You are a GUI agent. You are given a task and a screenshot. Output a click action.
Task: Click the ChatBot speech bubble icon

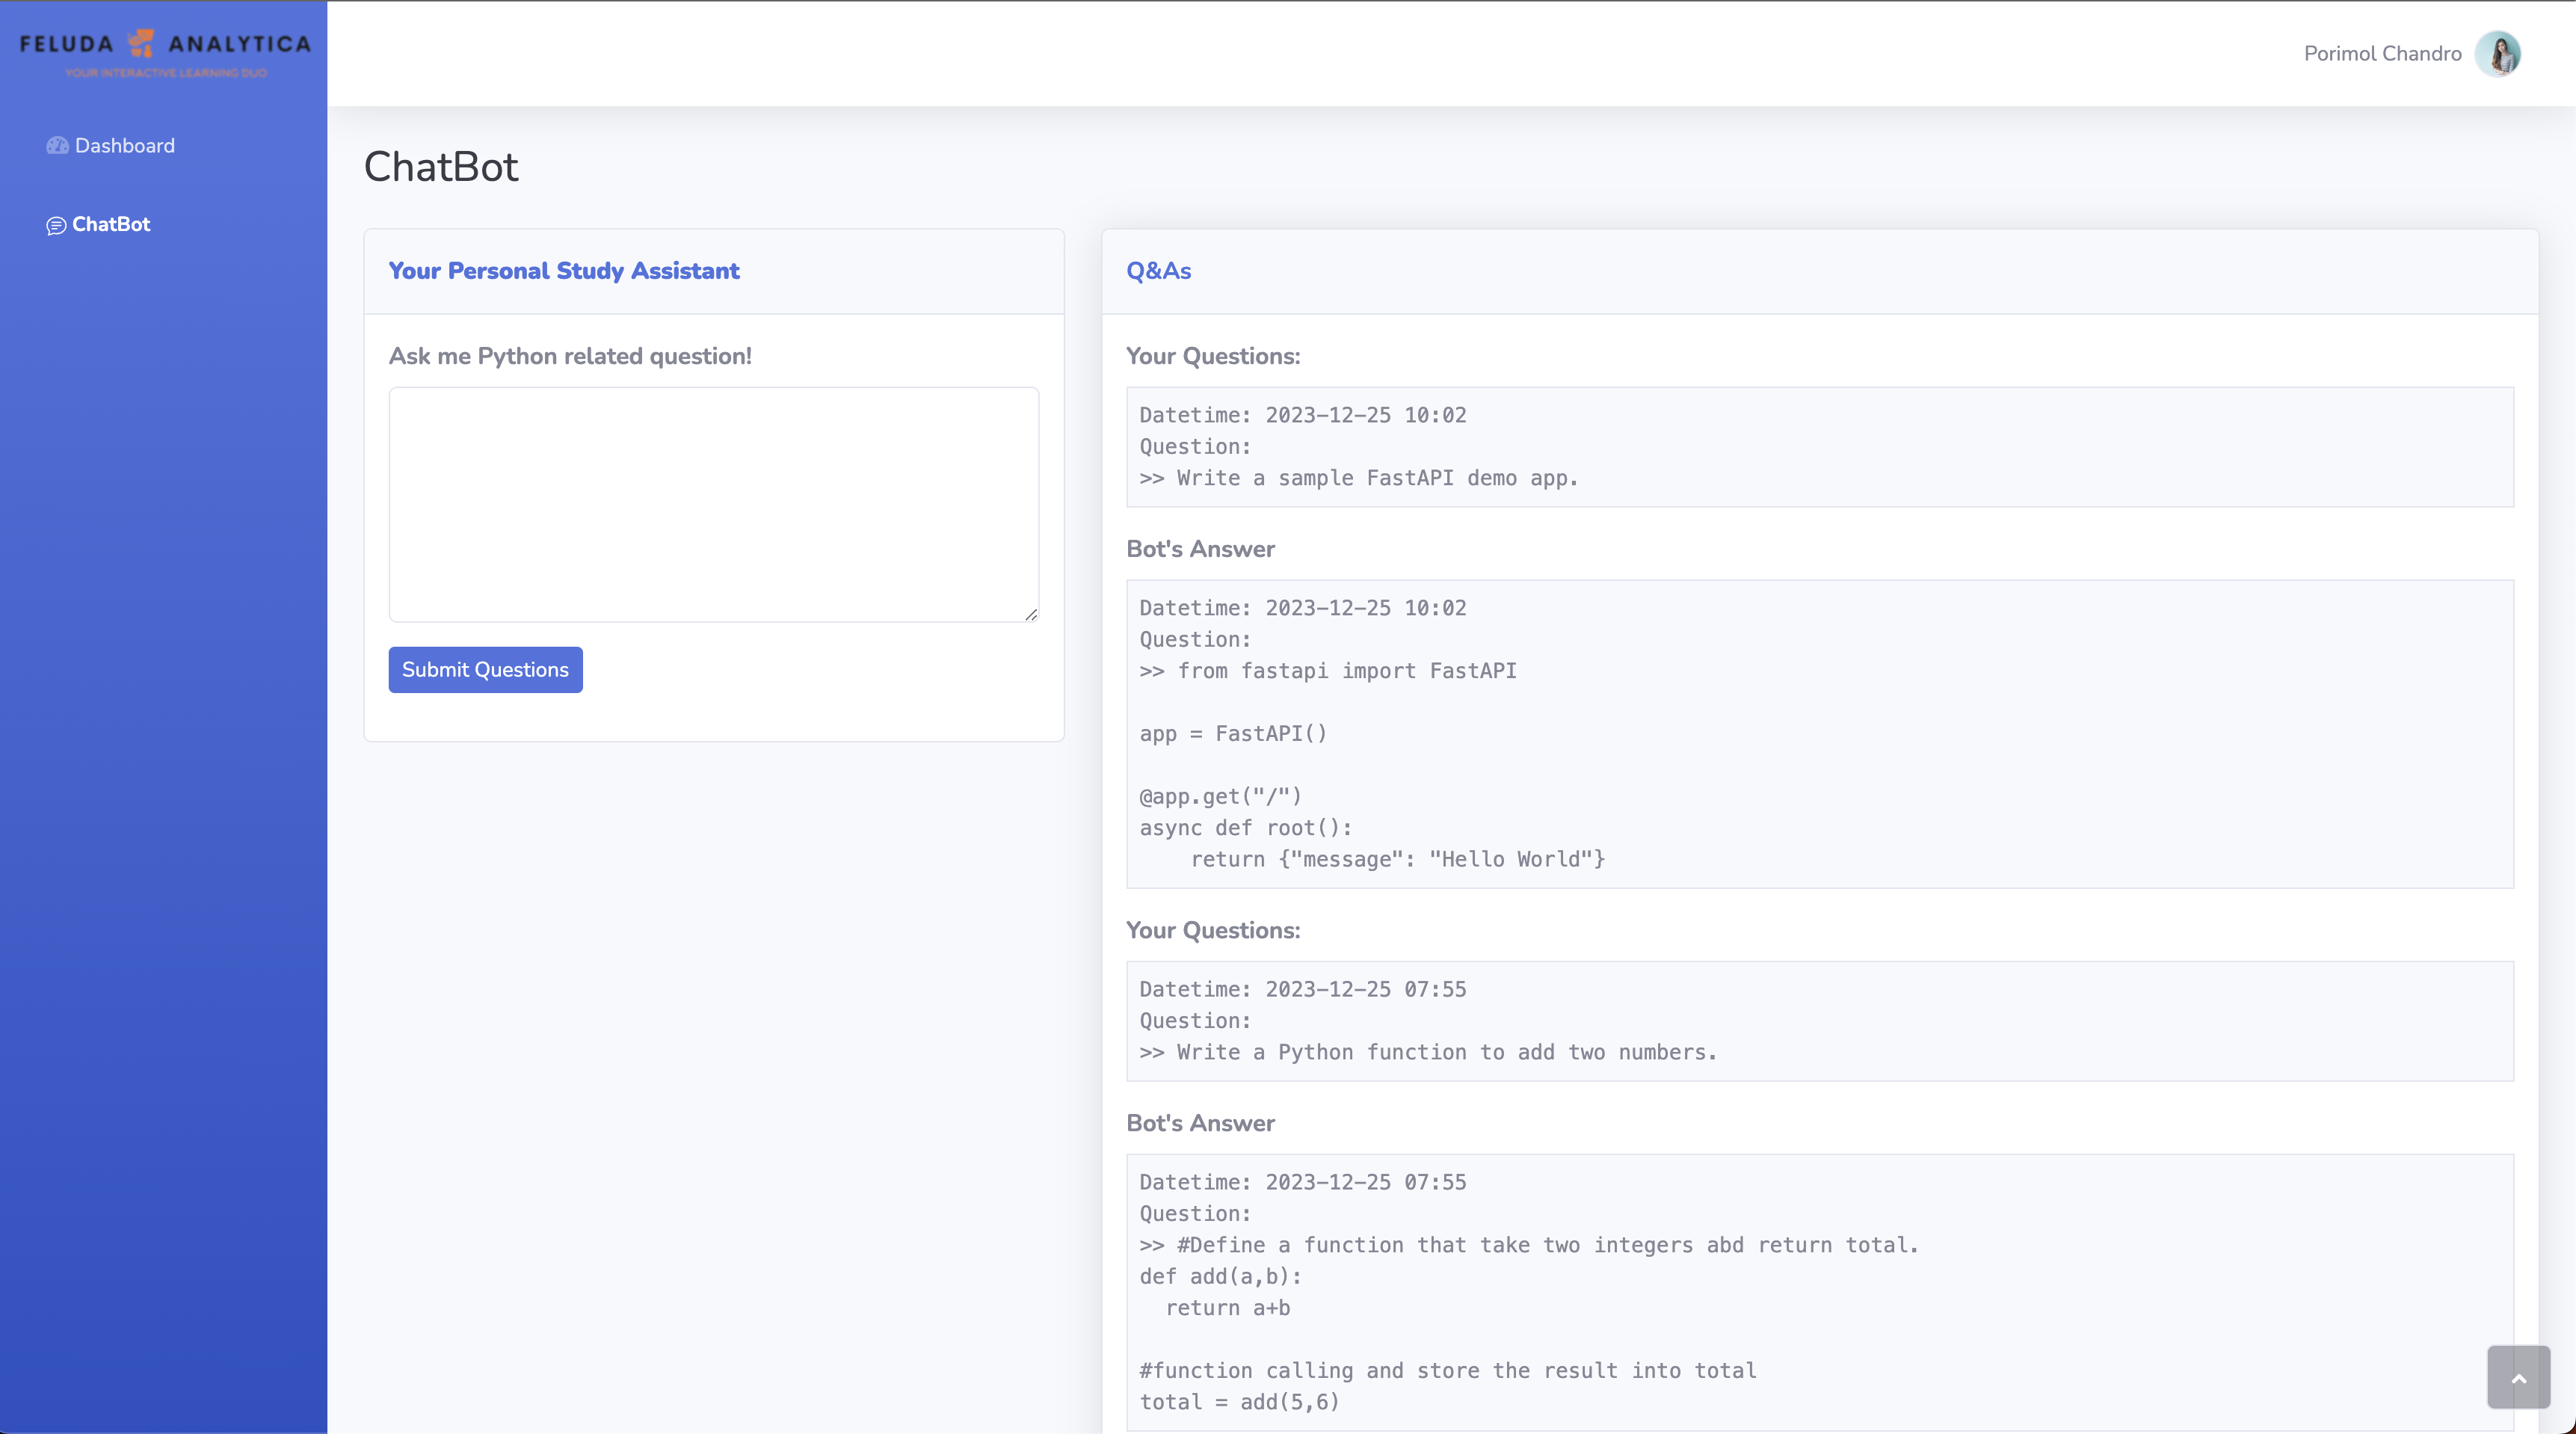(56, 226)
